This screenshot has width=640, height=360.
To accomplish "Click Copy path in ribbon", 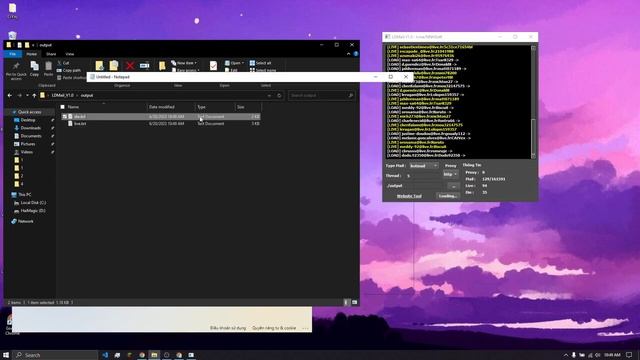I will pos(69,70).
